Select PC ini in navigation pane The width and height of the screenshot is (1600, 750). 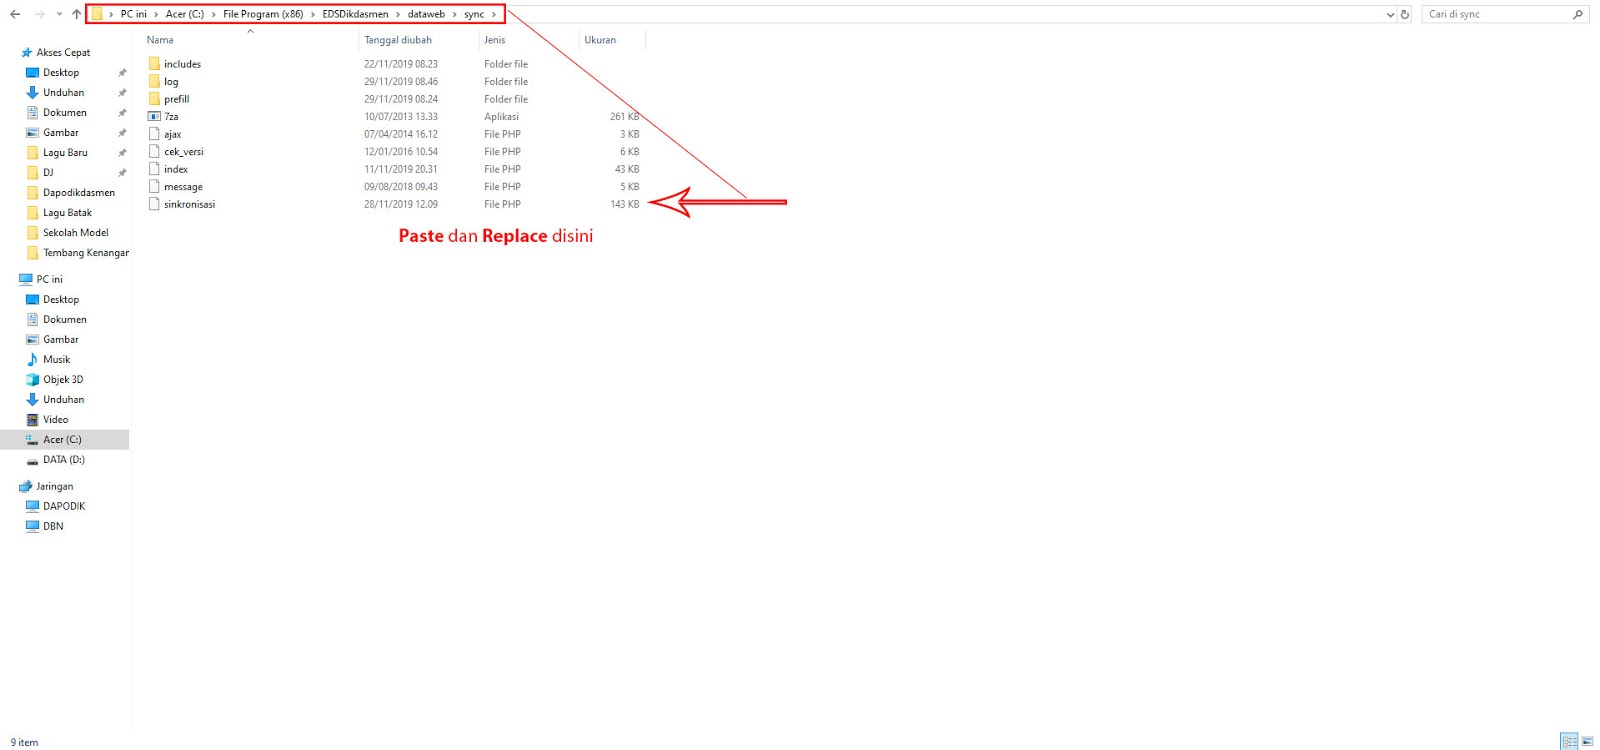[49, 279]
